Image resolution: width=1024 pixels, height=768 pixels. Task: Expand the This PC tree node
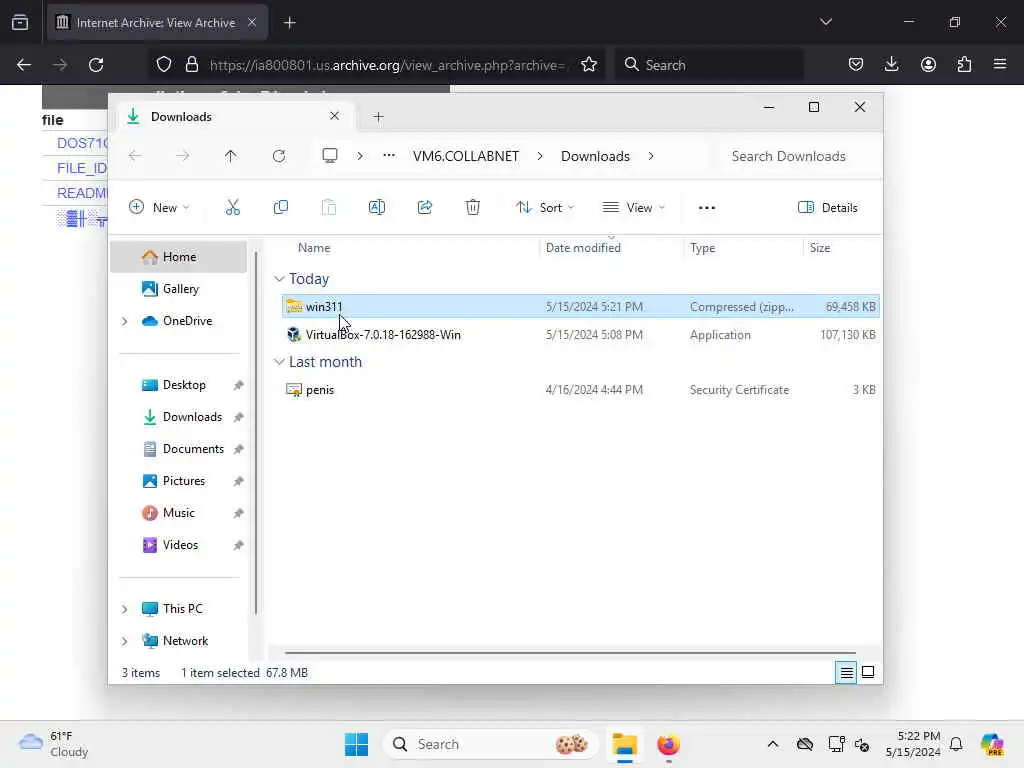pyautogui.click(x=125, y=609)
